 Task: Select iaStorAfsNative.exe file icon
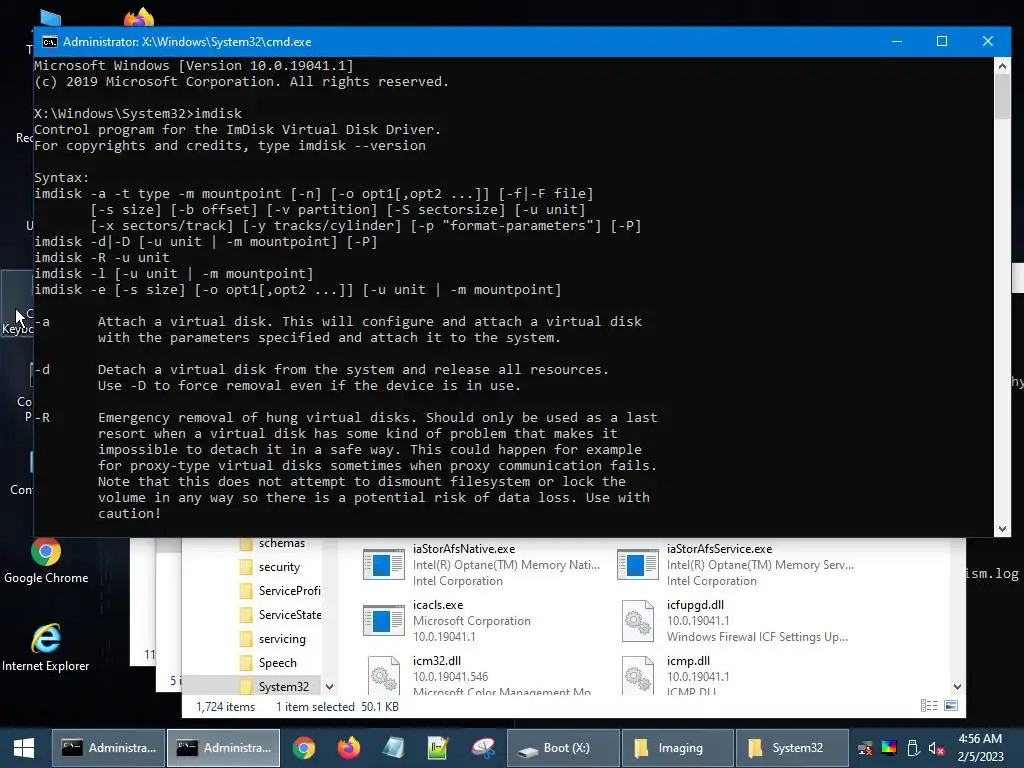coord(383,565)
